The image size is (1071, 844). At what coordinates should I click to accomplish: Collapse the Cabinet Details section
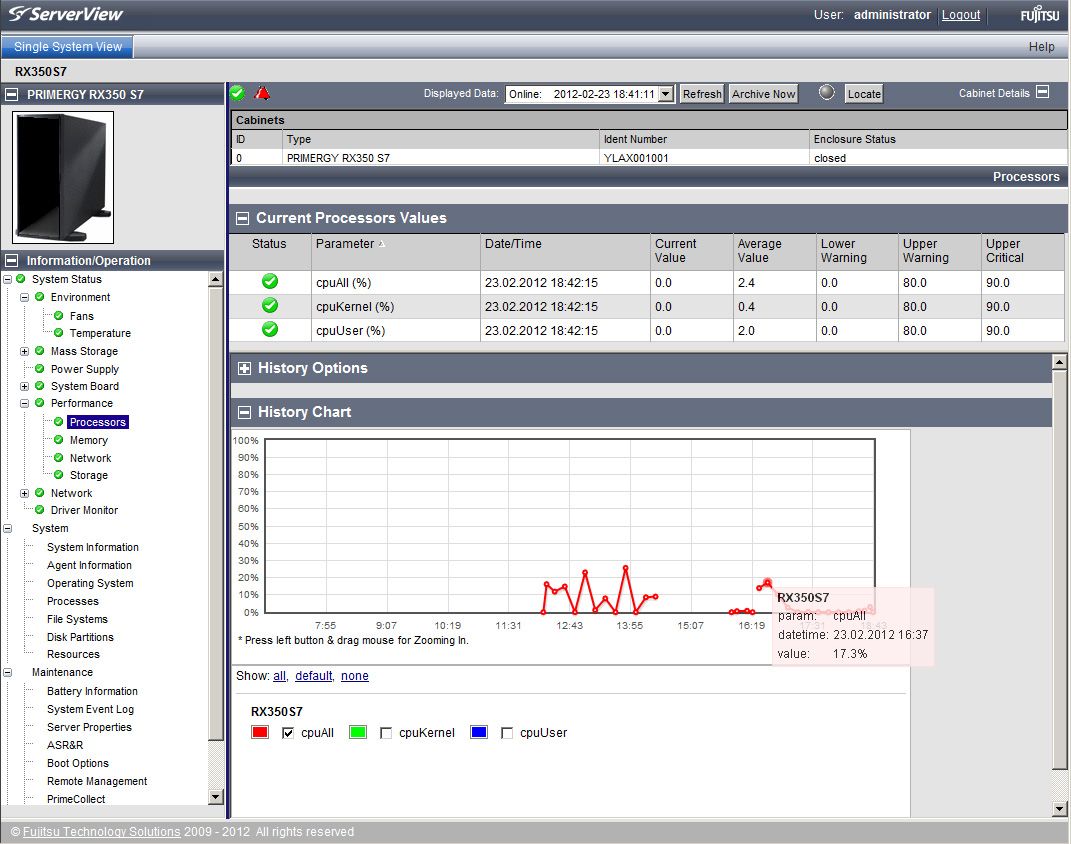pos(1042,92)
